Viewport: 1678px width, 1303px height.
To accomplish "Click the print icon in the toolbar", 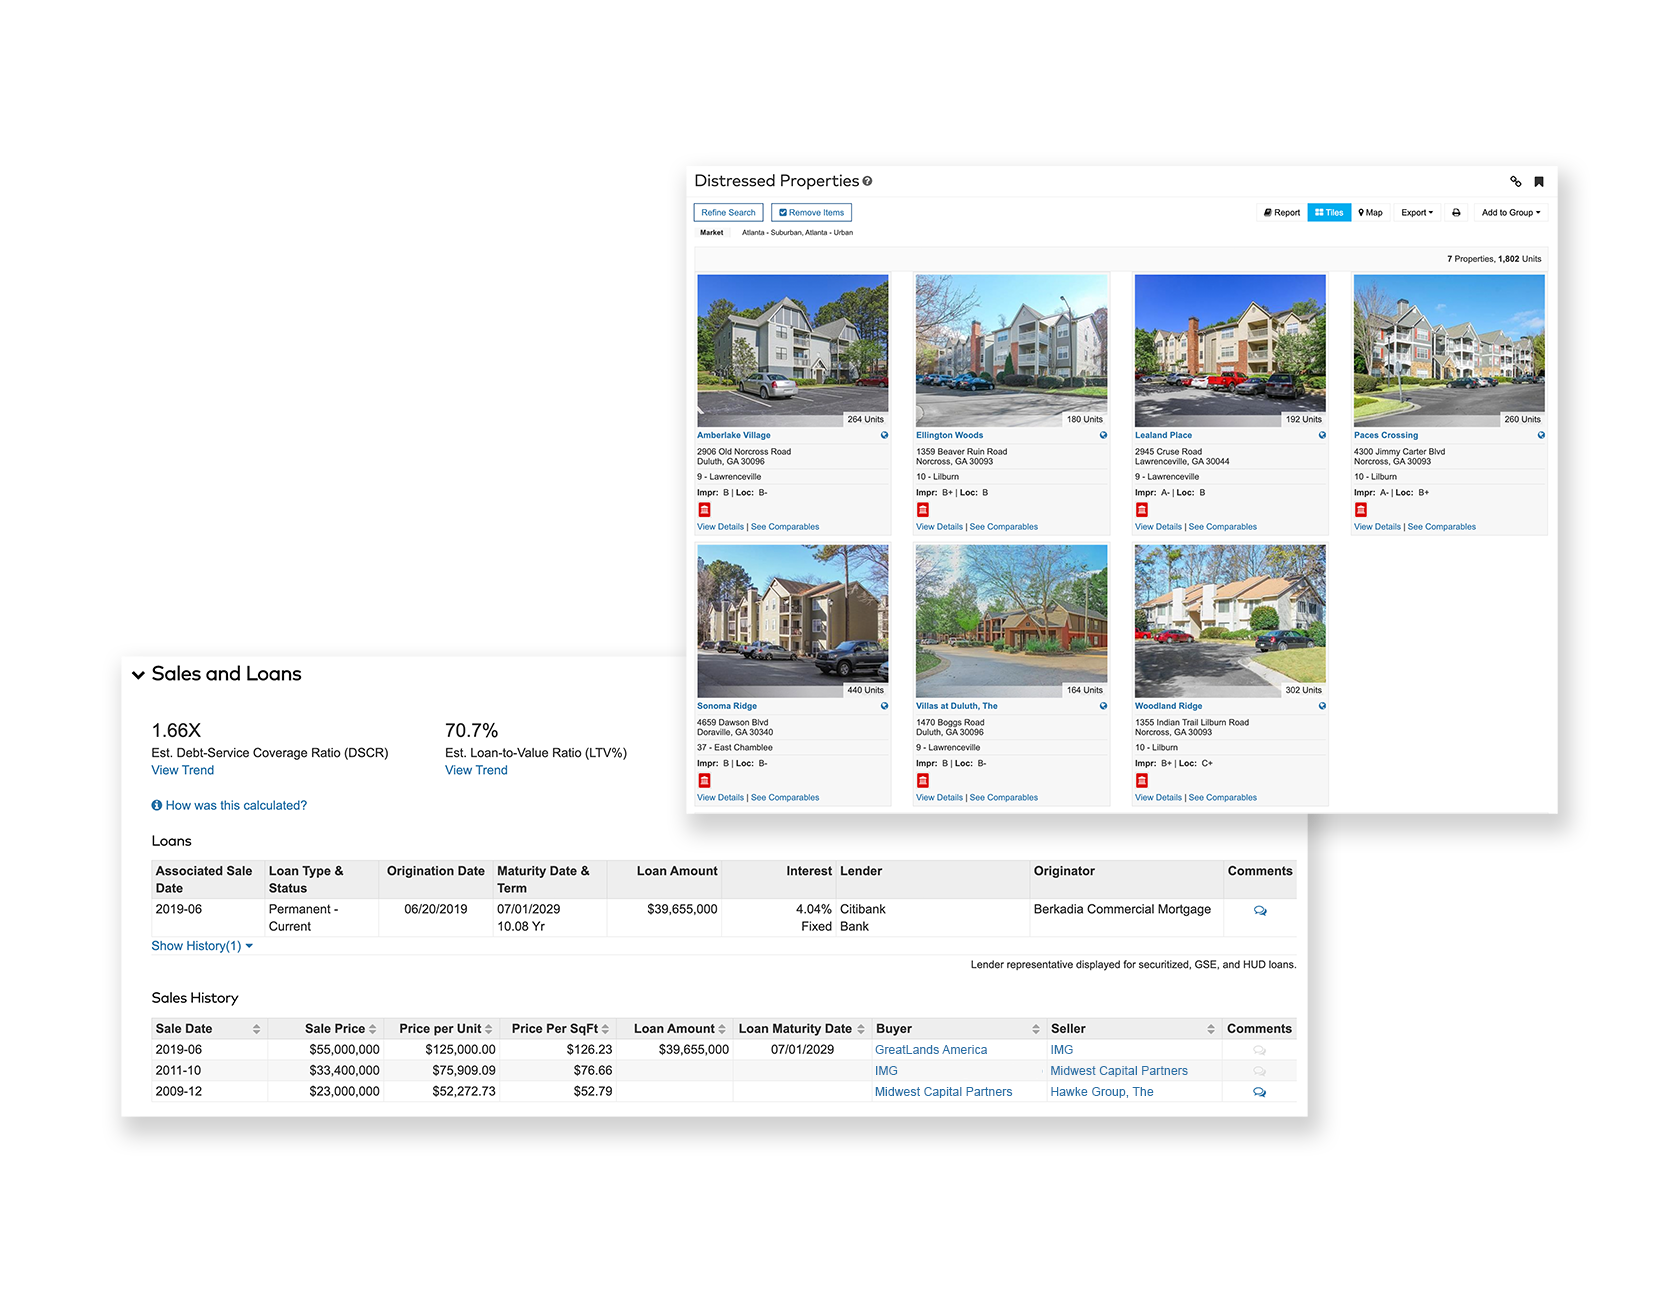I will pyautogui.click(x=1456, y=213).
